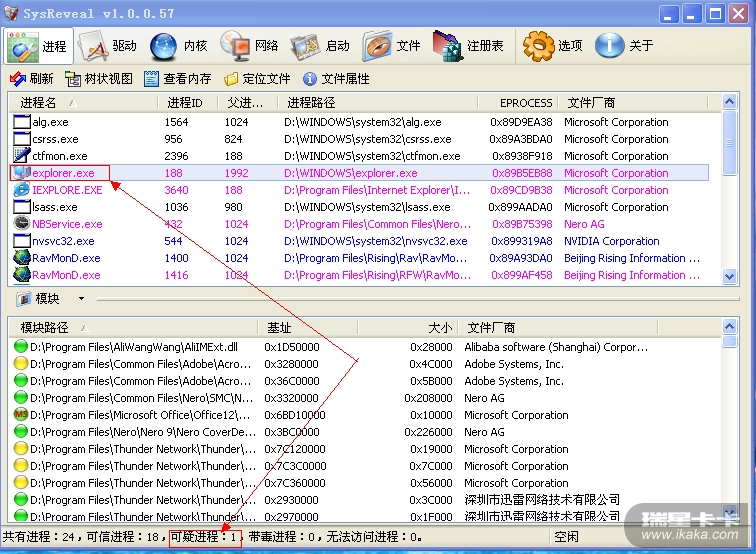Click module size 0x208000

428,398
